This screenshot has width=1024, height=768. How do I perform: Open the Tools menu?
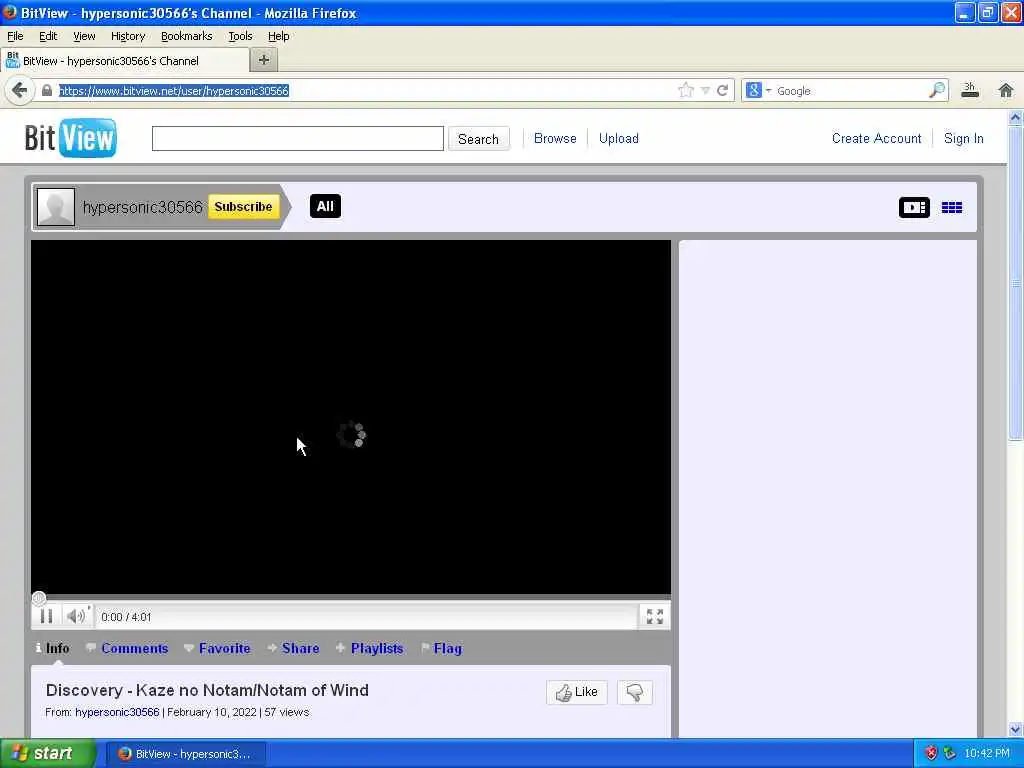240,36
